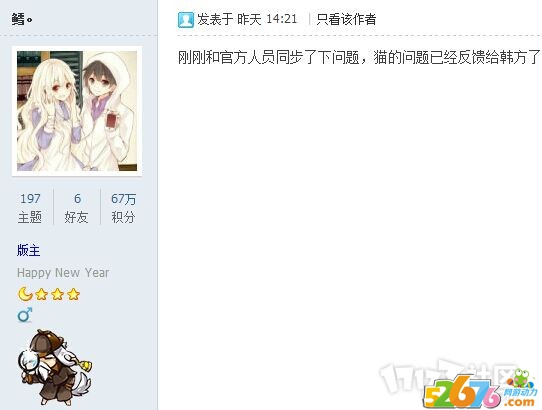The image size is (542, 410).
Task: Click the 52676.com watermark logo
Action: pos(480,390)
